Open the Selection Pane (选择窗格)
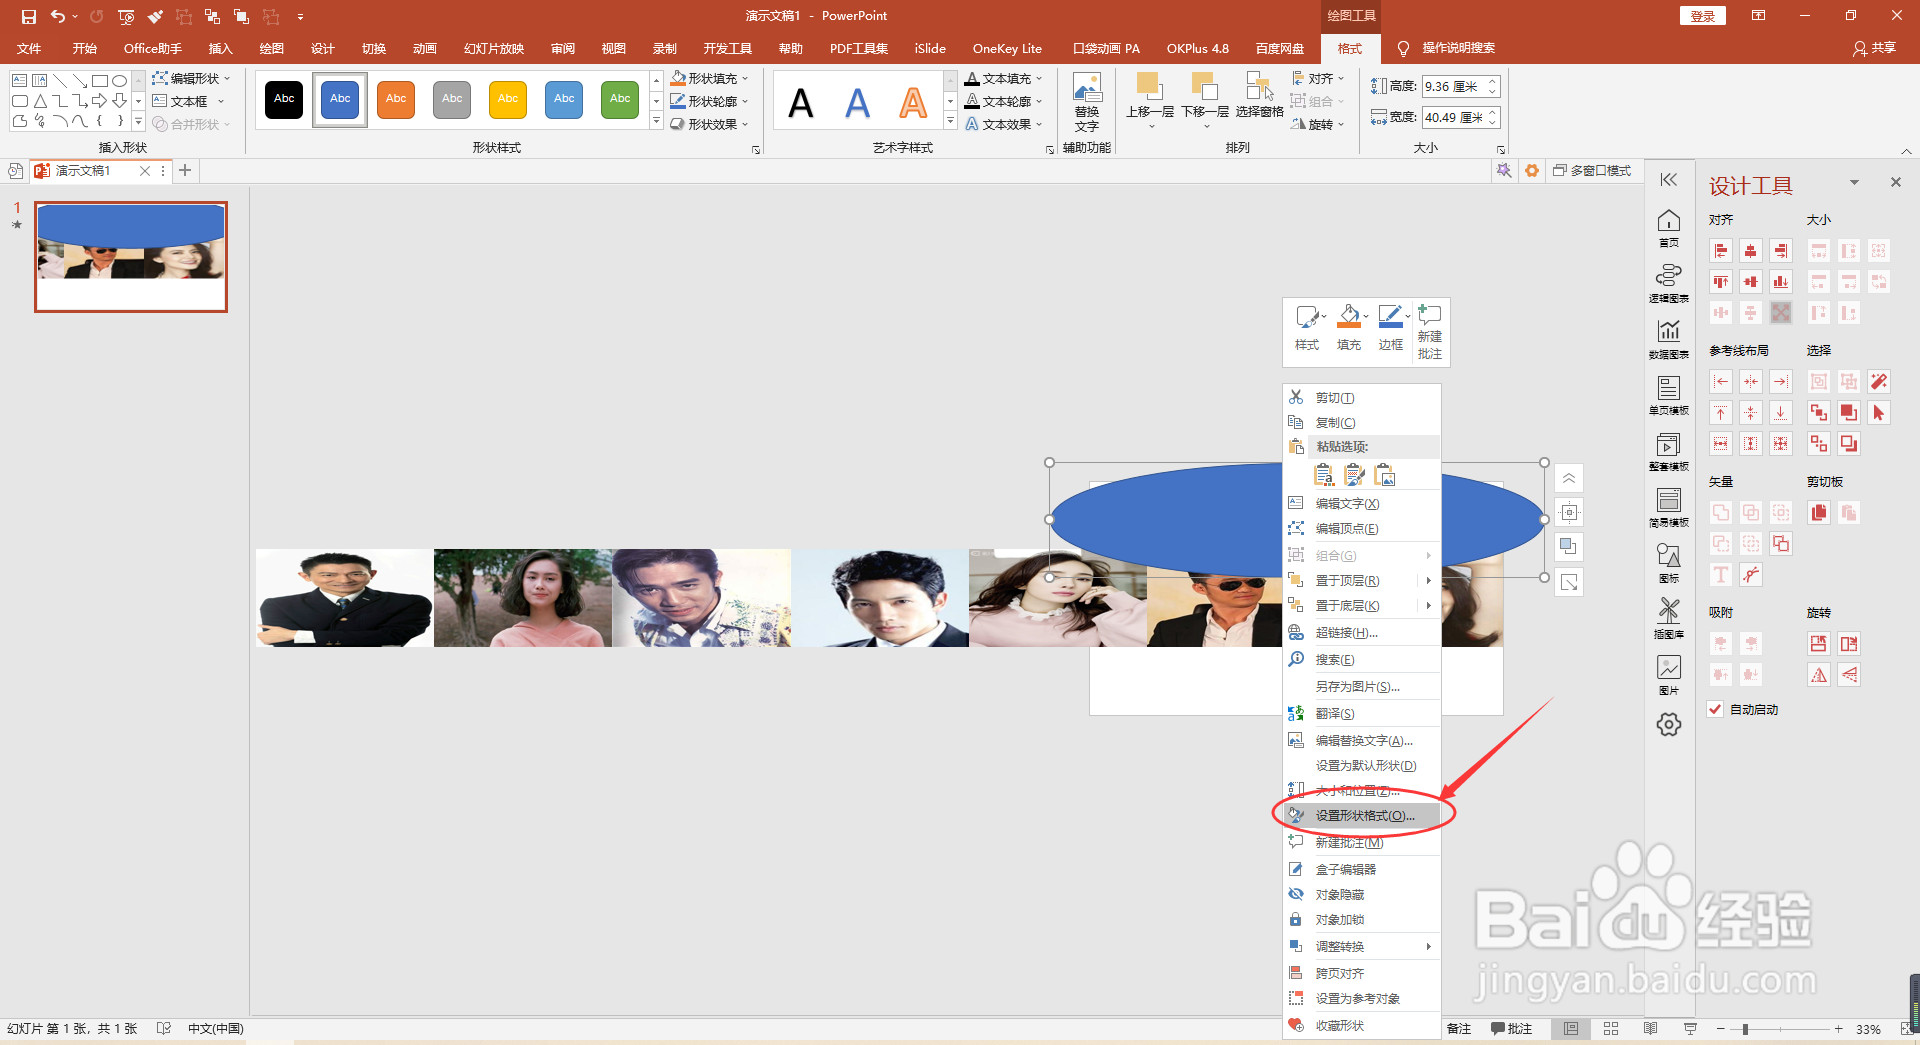Screen dimensions: 1920x1045 (x=1259, y=97)
